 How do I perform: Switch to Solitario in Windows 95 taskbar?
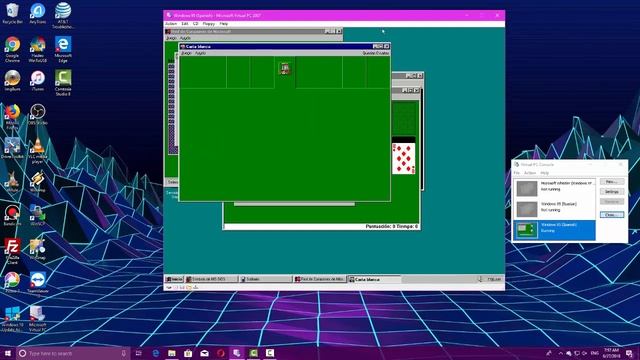click(265, 279)
